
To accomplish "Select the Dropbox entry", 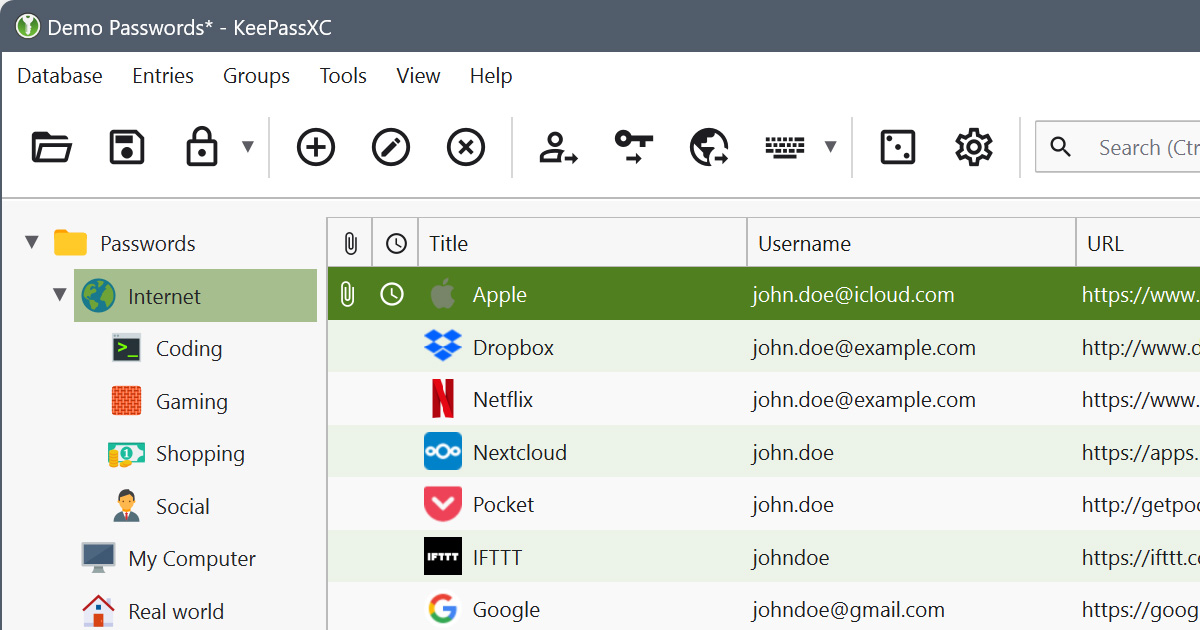I will pyautogui.click(x=764, y=347).
